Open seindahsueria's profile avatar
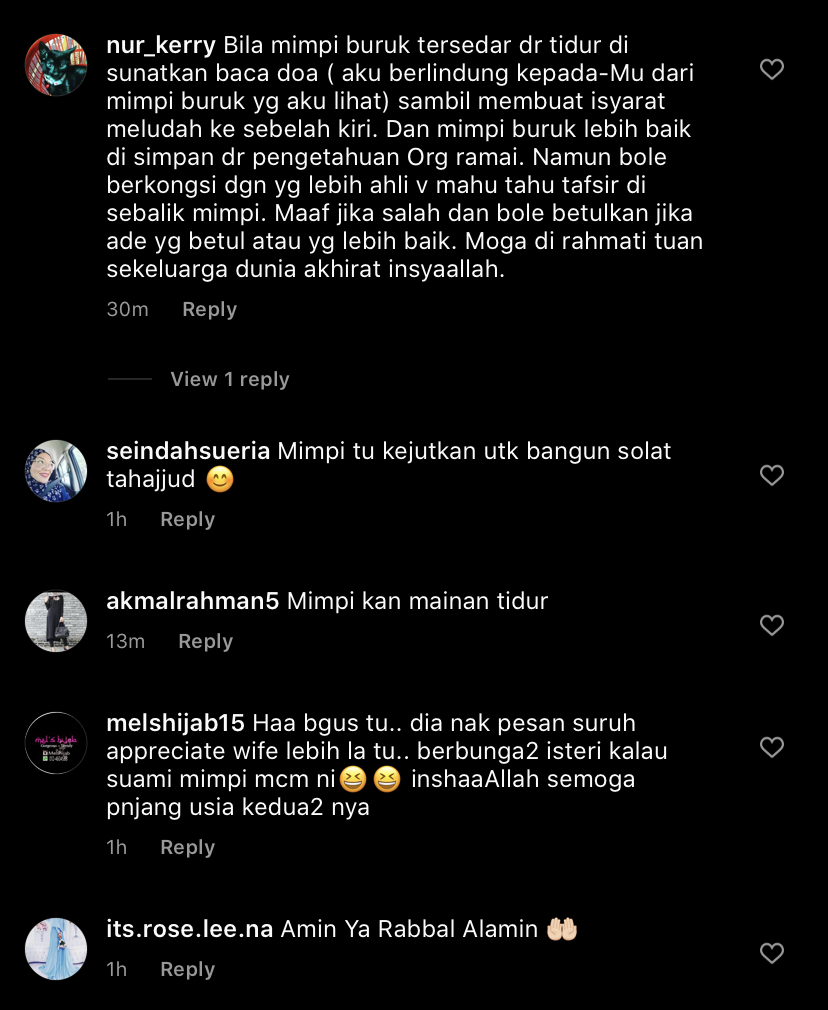 [56, 471]
